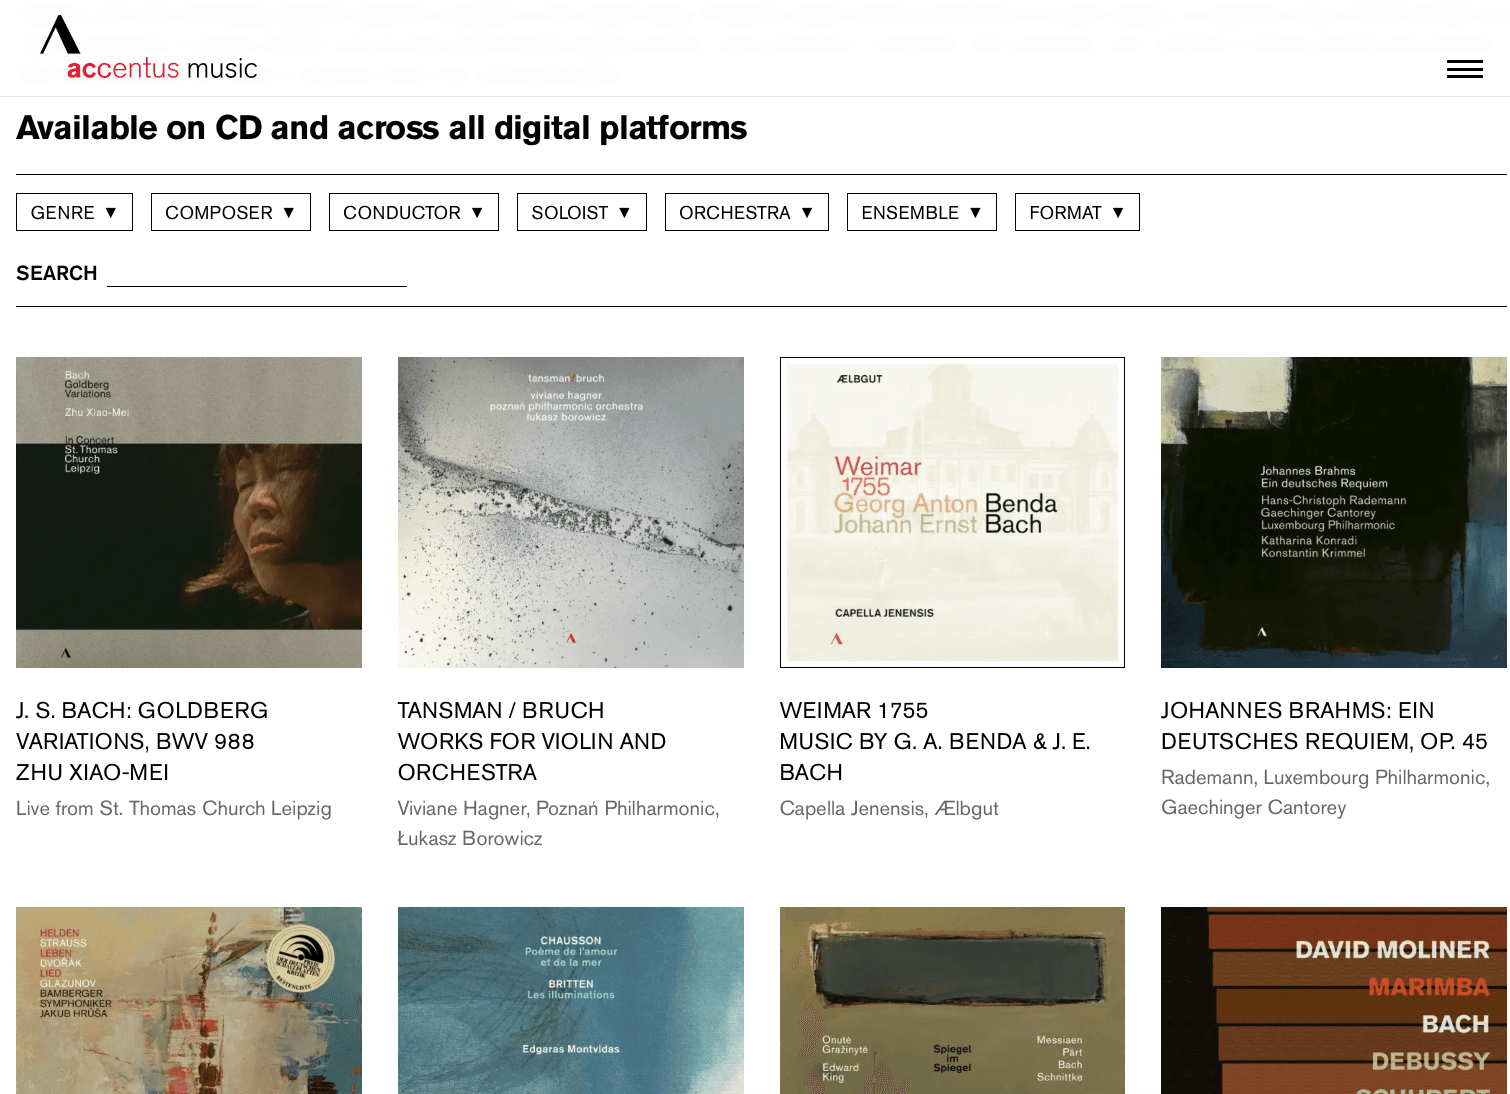
Task: Open the David Moliner Marimba cover
Action: pyautogui.click(x=1334, y=1000)
